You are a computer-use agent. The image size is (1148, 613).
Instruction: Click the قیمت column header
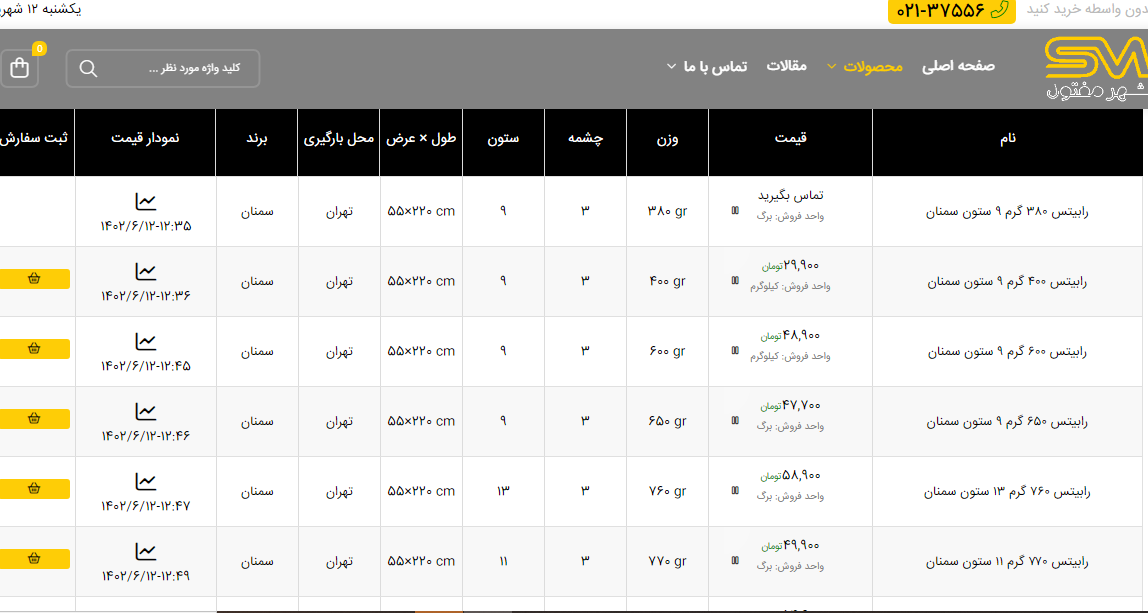(790, 139)
